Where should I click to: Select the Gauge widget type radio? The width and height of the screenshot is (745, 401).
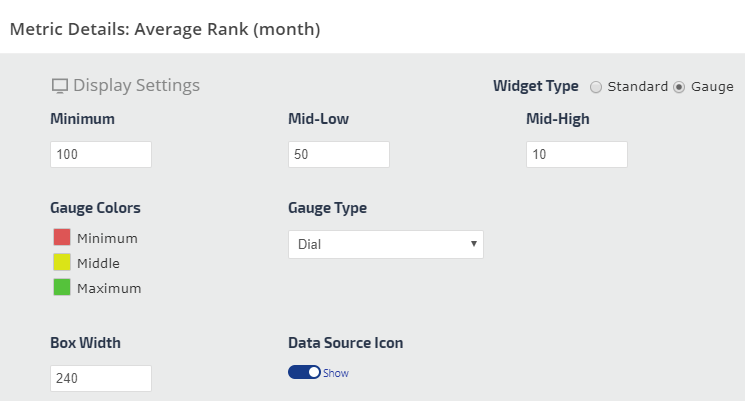point(679,87)
